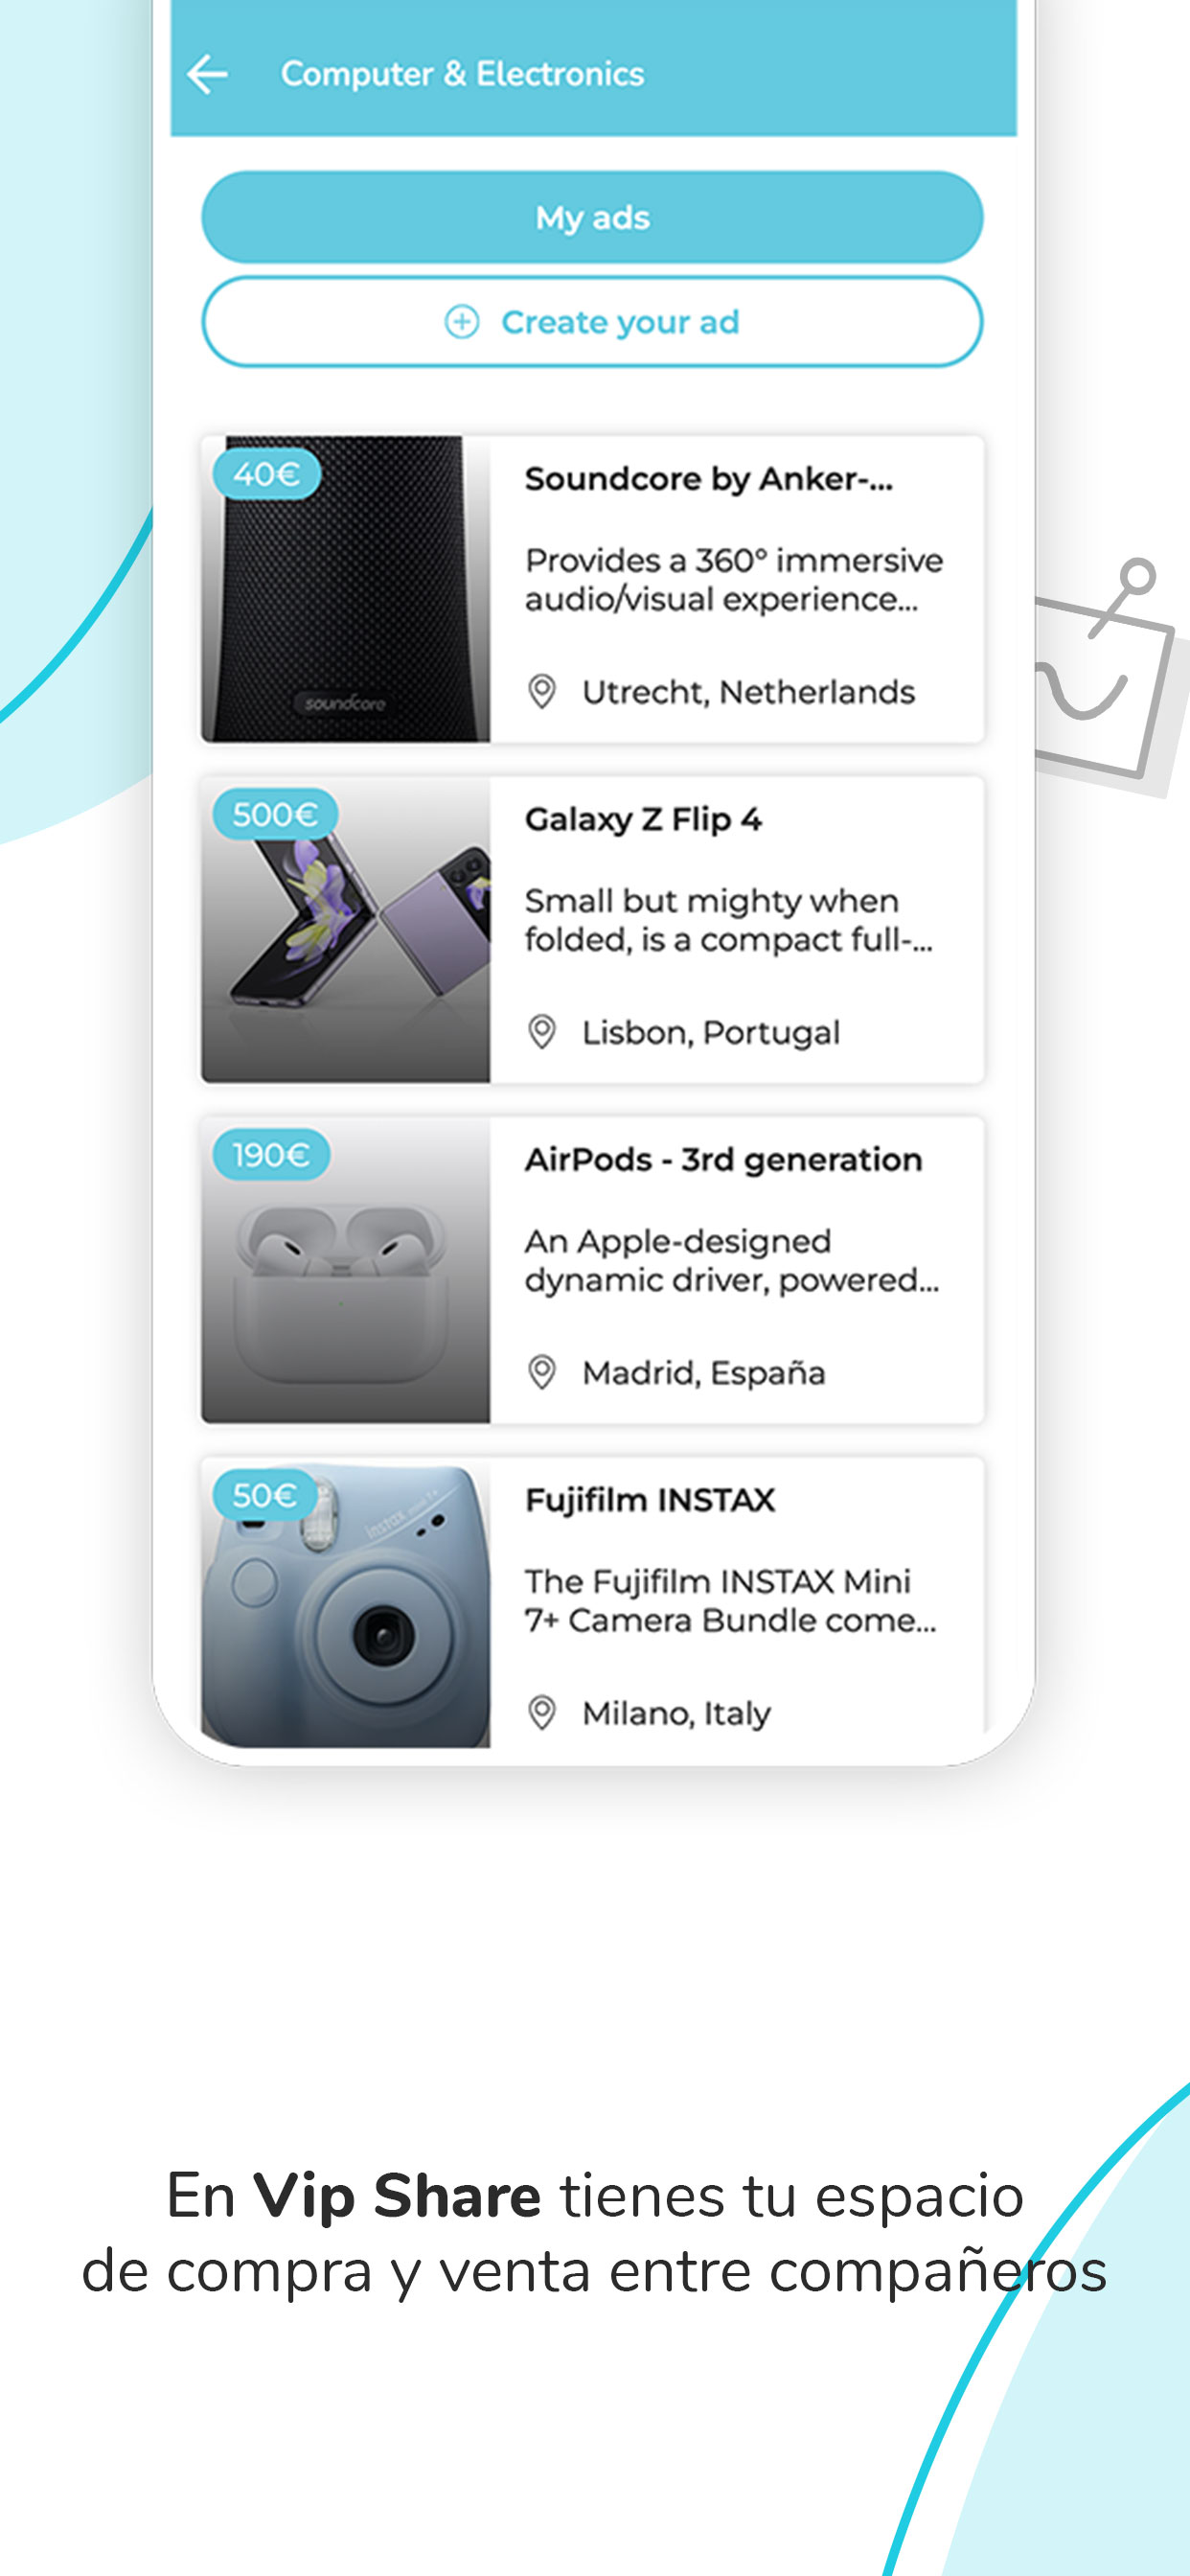Click location pin beside Milano, Italy

pos(542,1712)
